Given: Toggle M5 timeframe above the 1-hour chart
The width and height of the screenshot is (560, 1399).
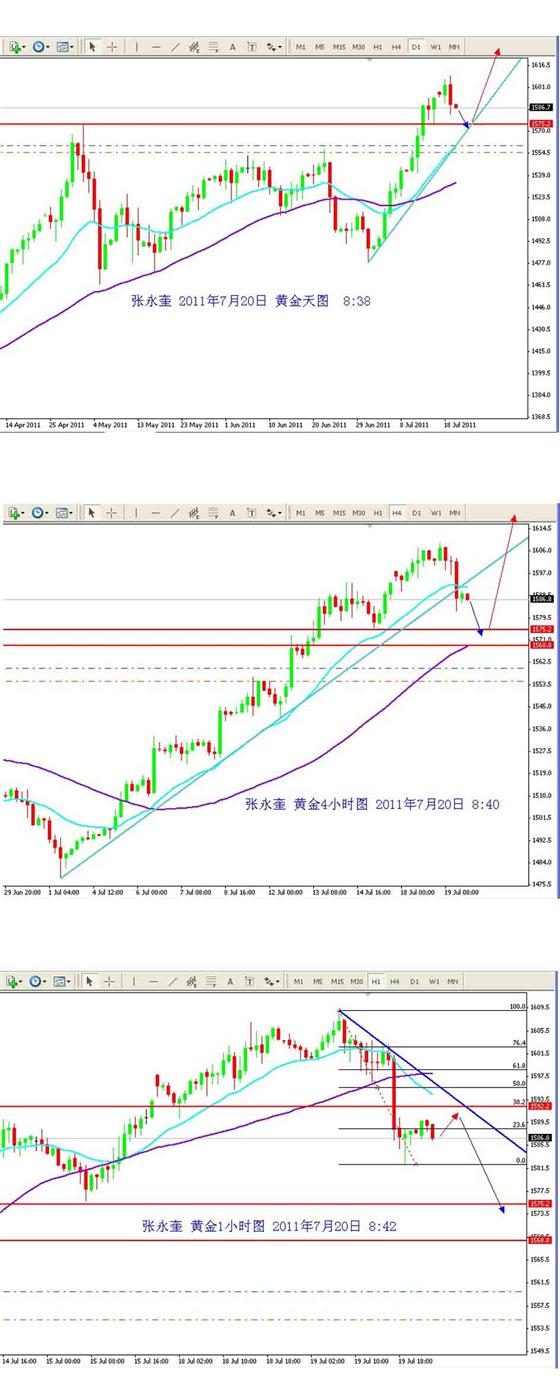Looking at the screenshot, I should [320, 981].
